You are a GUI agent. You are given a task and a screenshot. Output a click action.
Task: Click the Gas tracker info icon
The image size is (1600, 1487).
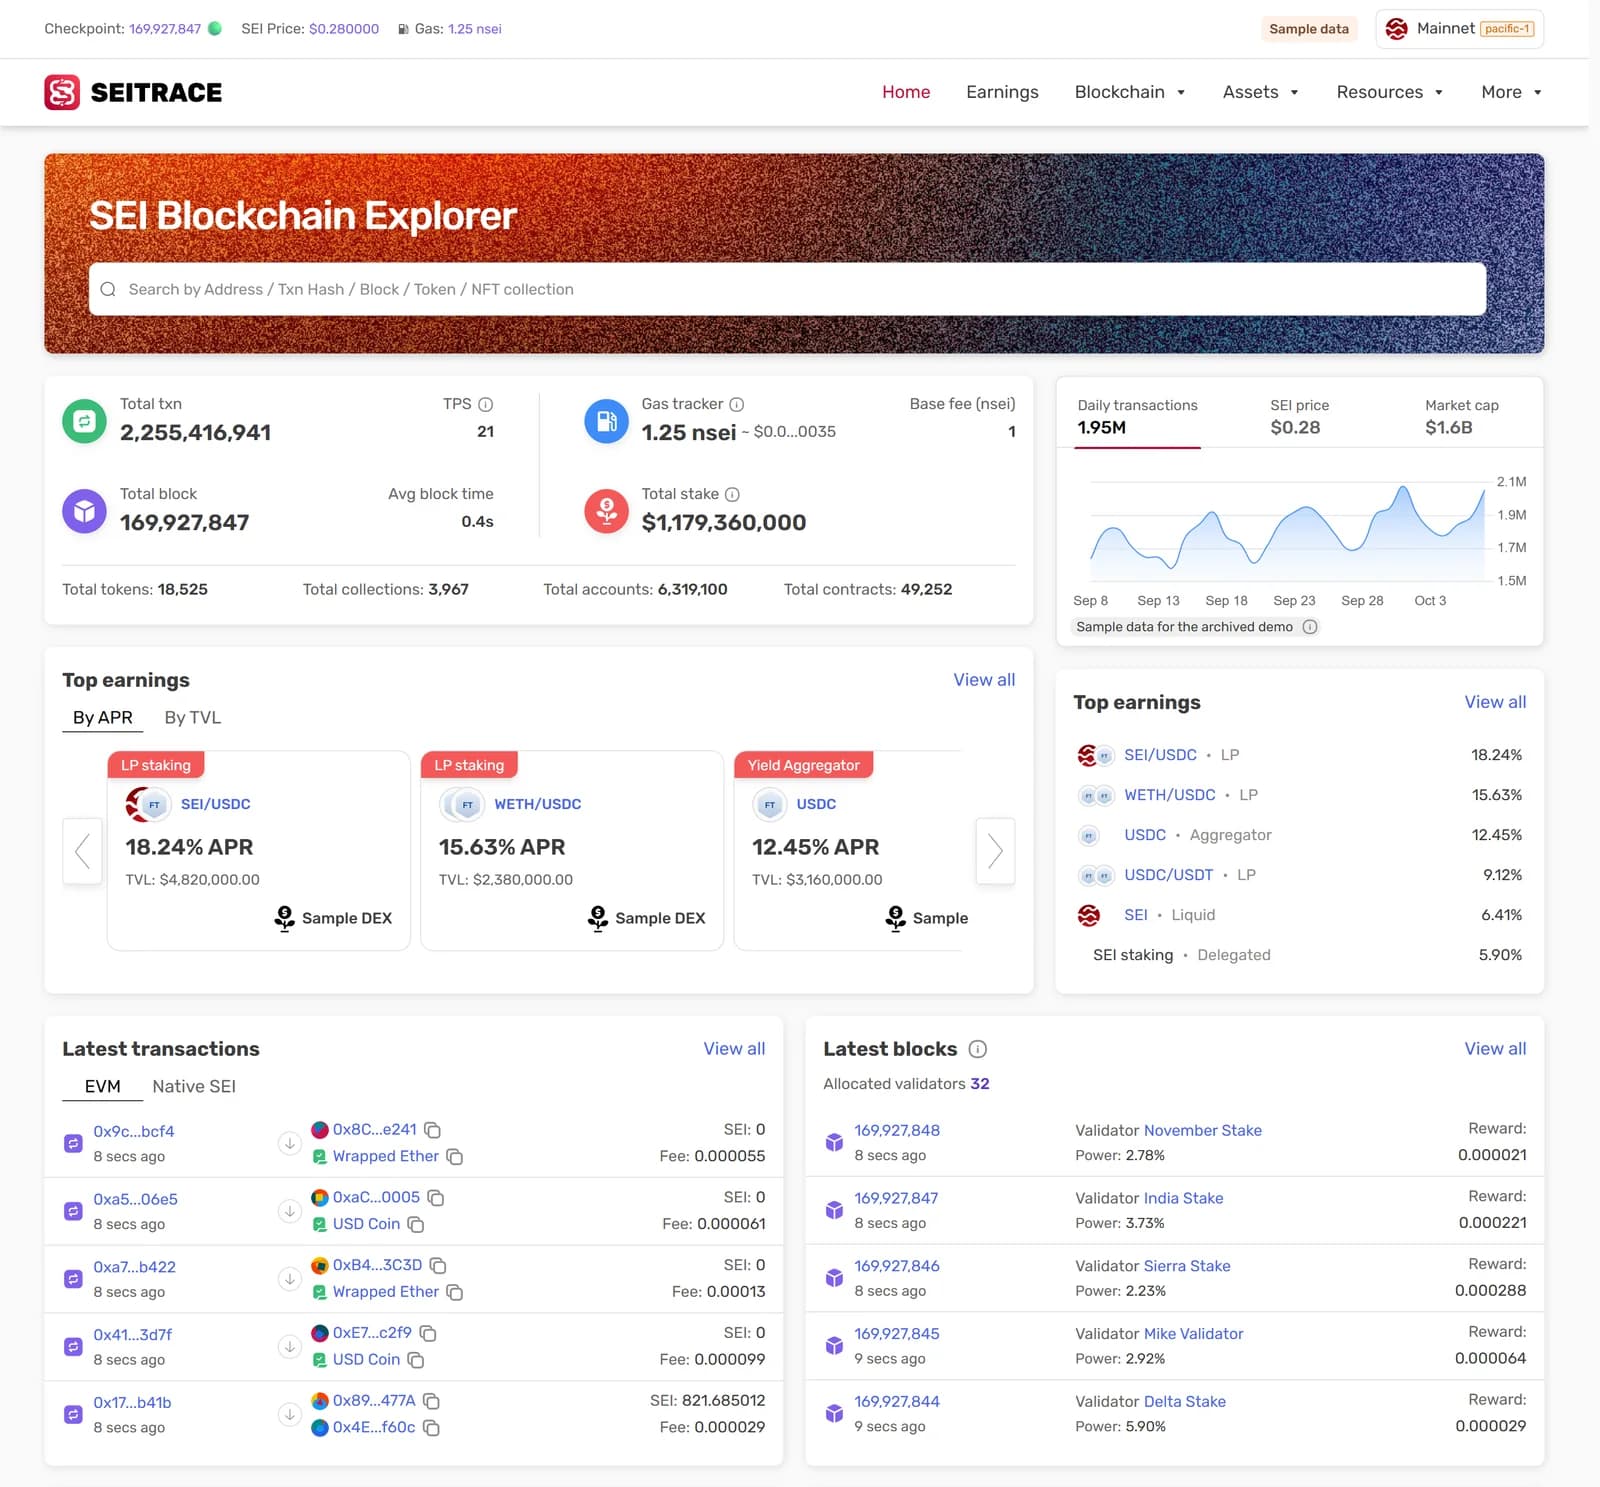coord(737,404)
